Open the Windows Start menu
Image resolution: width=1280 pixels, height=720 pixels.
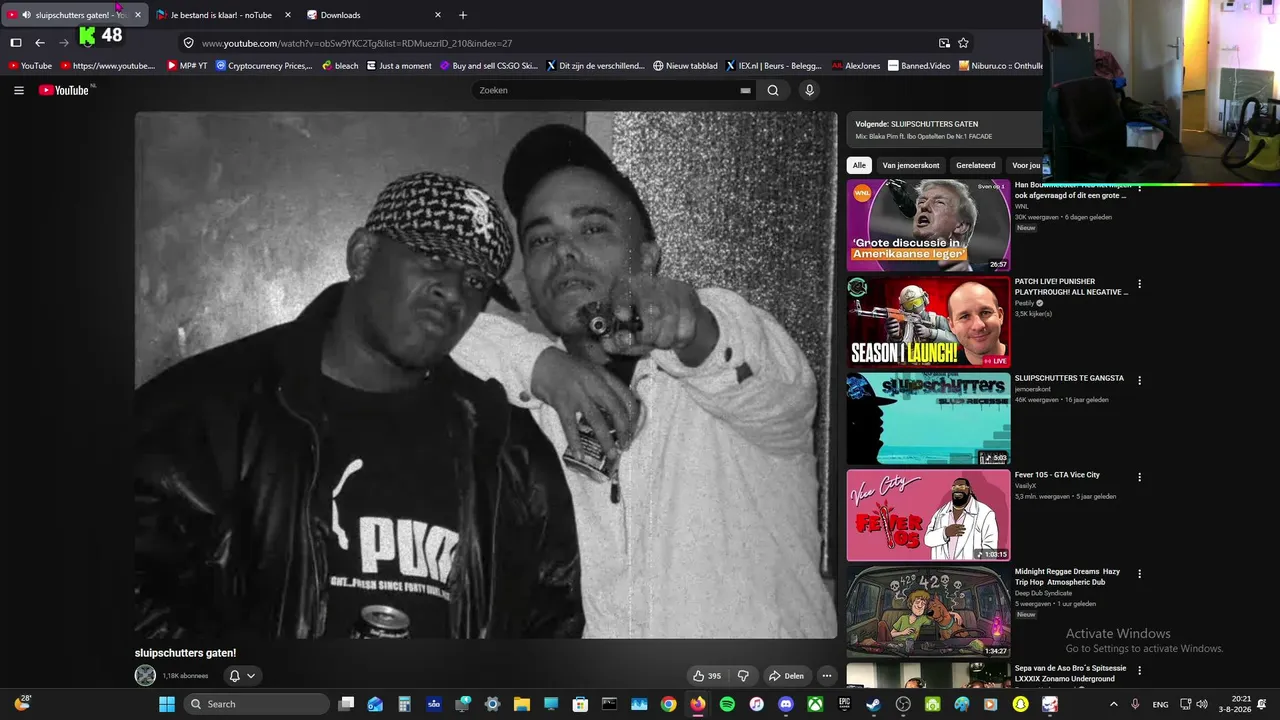tap(166, 704)
